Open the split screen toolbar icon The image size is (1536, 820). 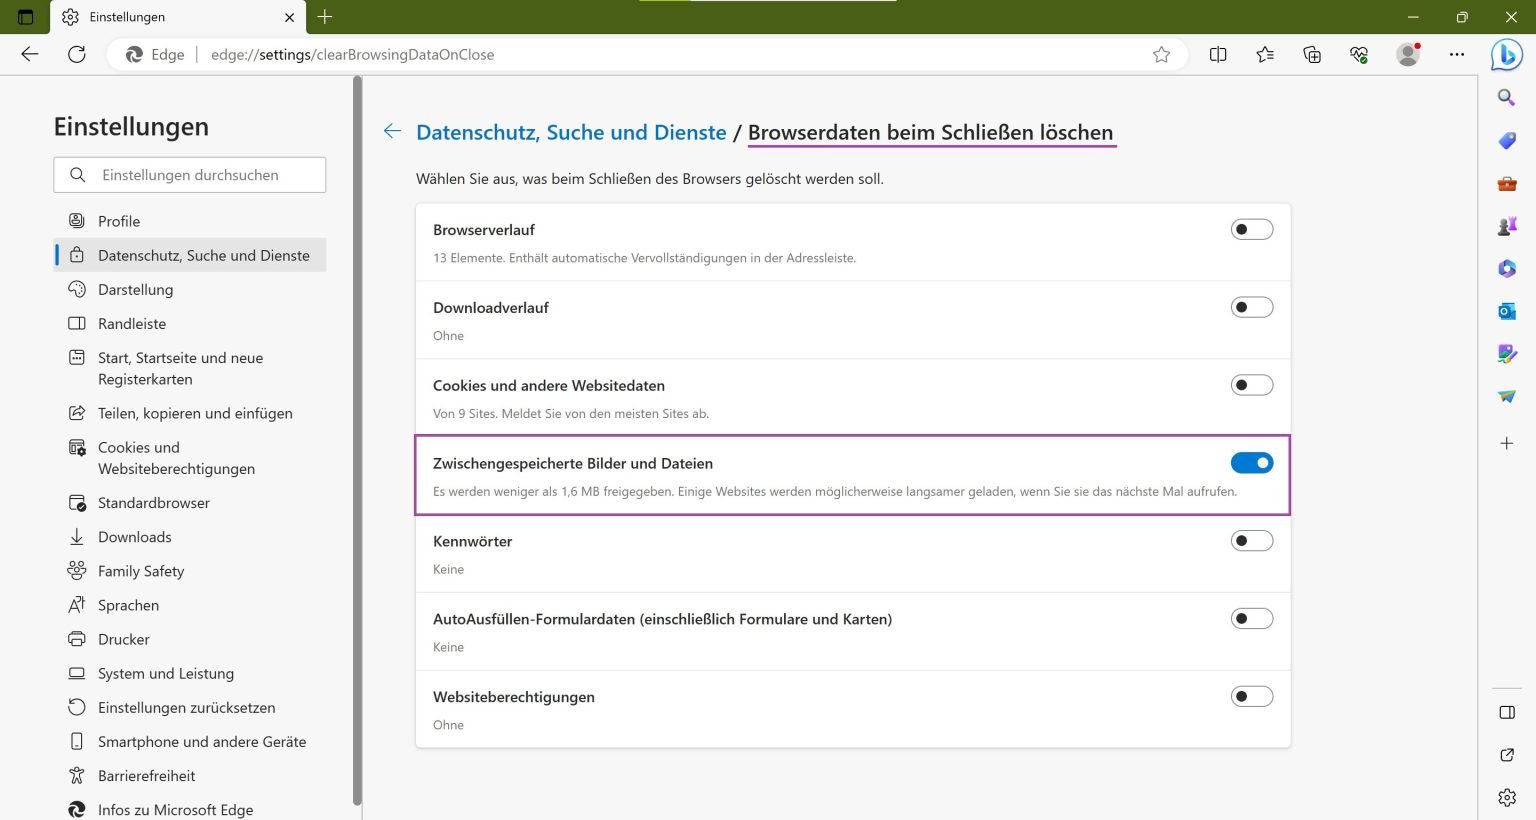pos(1217,54)
